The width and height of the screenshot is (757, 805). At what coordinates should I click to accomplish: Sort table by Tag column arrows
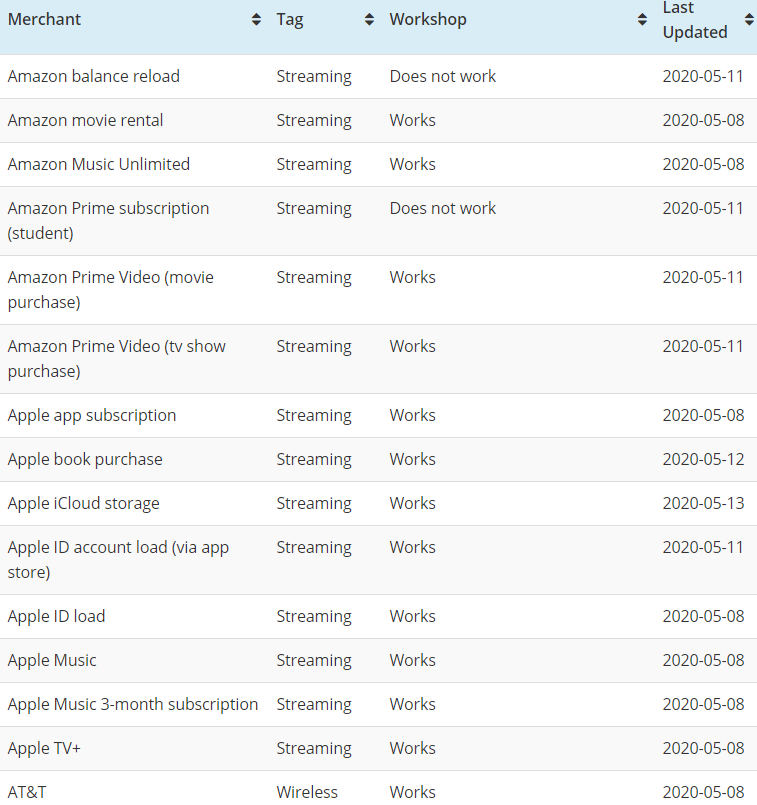point(369,20)
